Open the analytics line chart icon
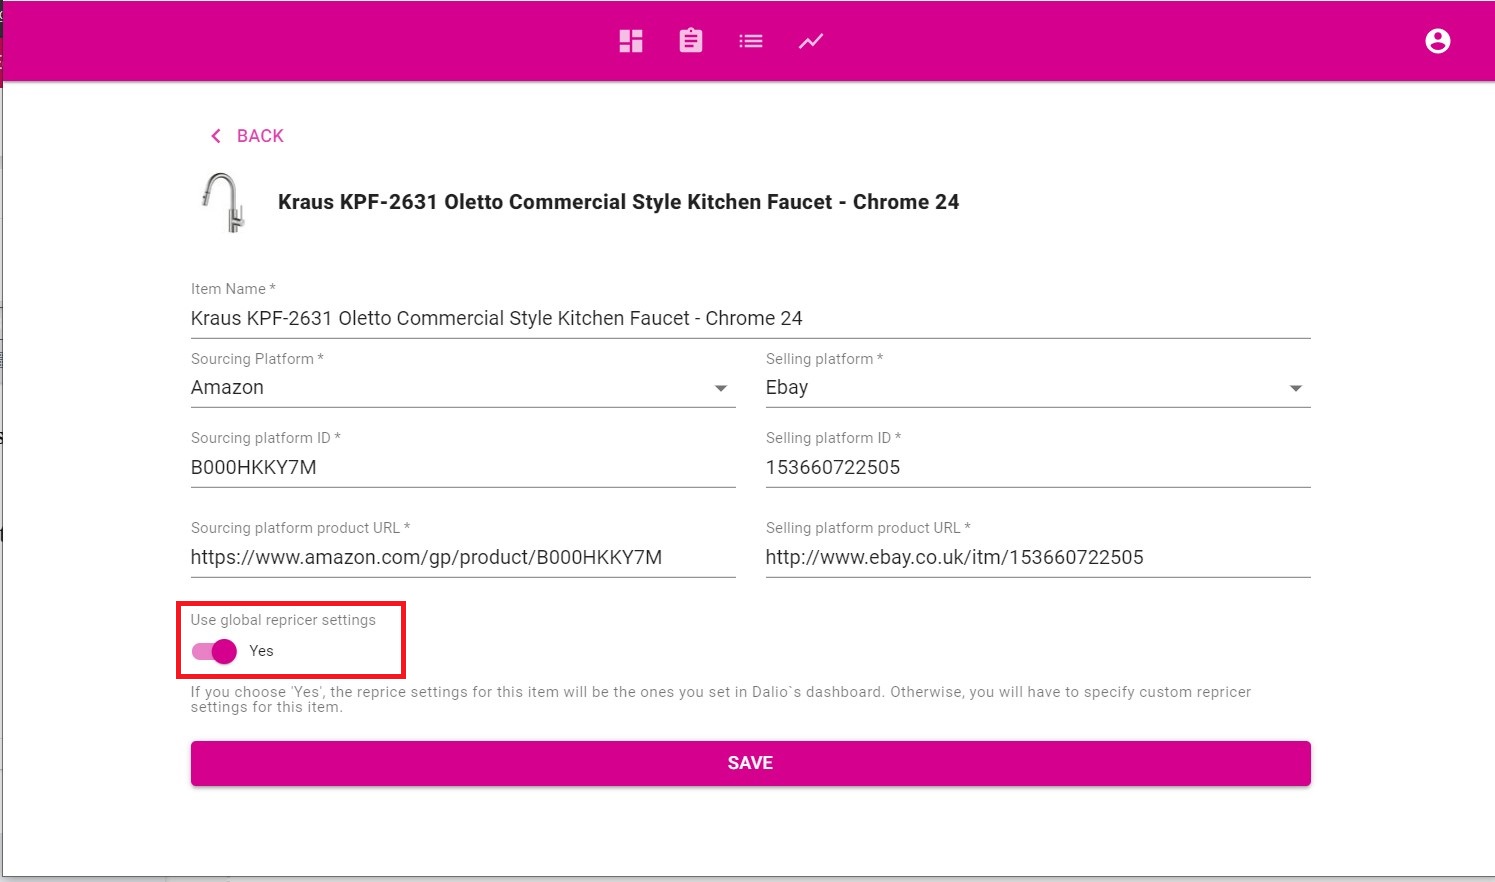 [x=811, y=41]
